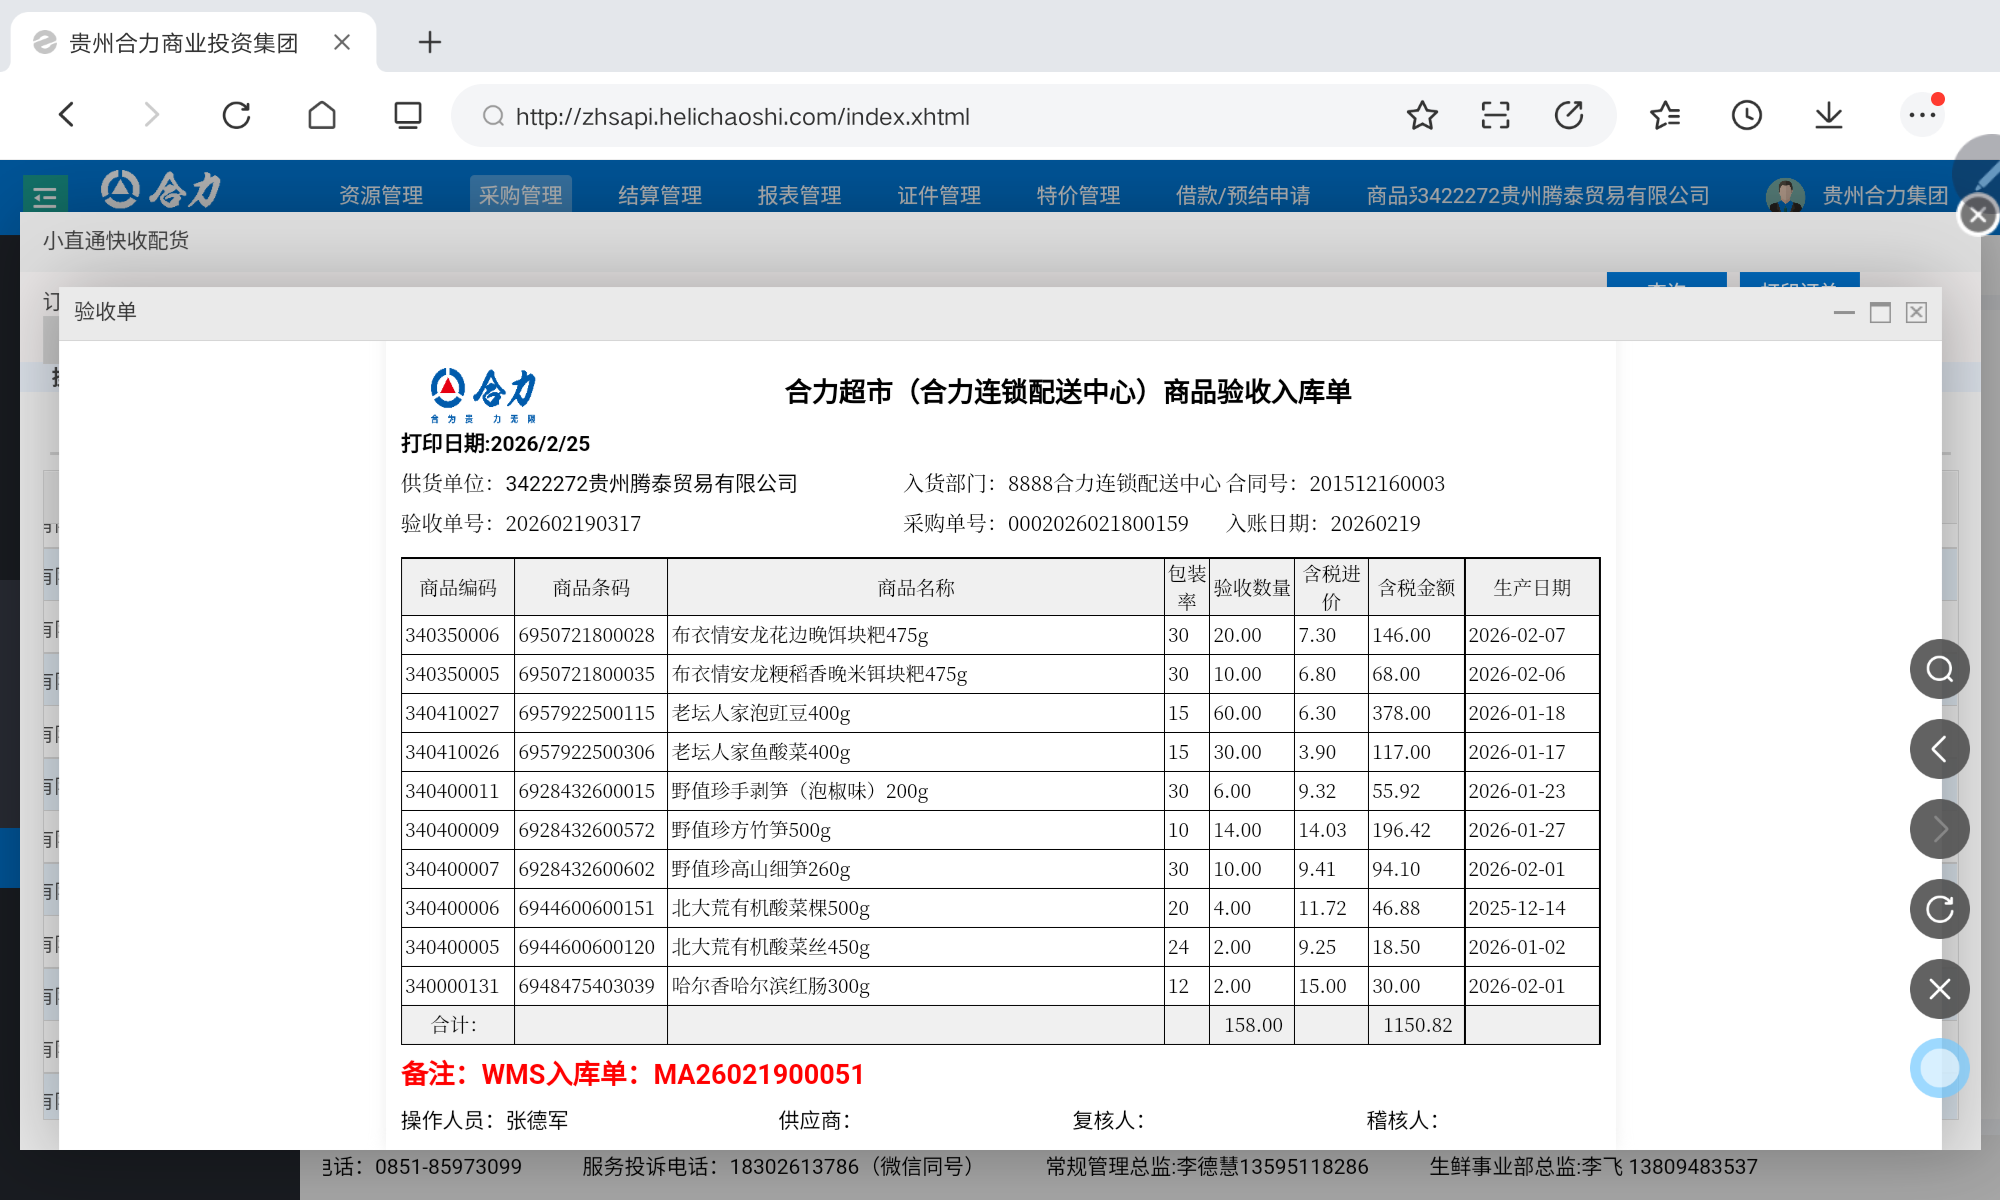This screenshot has width=2000, height=1200.
Task: Open browser history clock icon
Action: [1746, 116]
